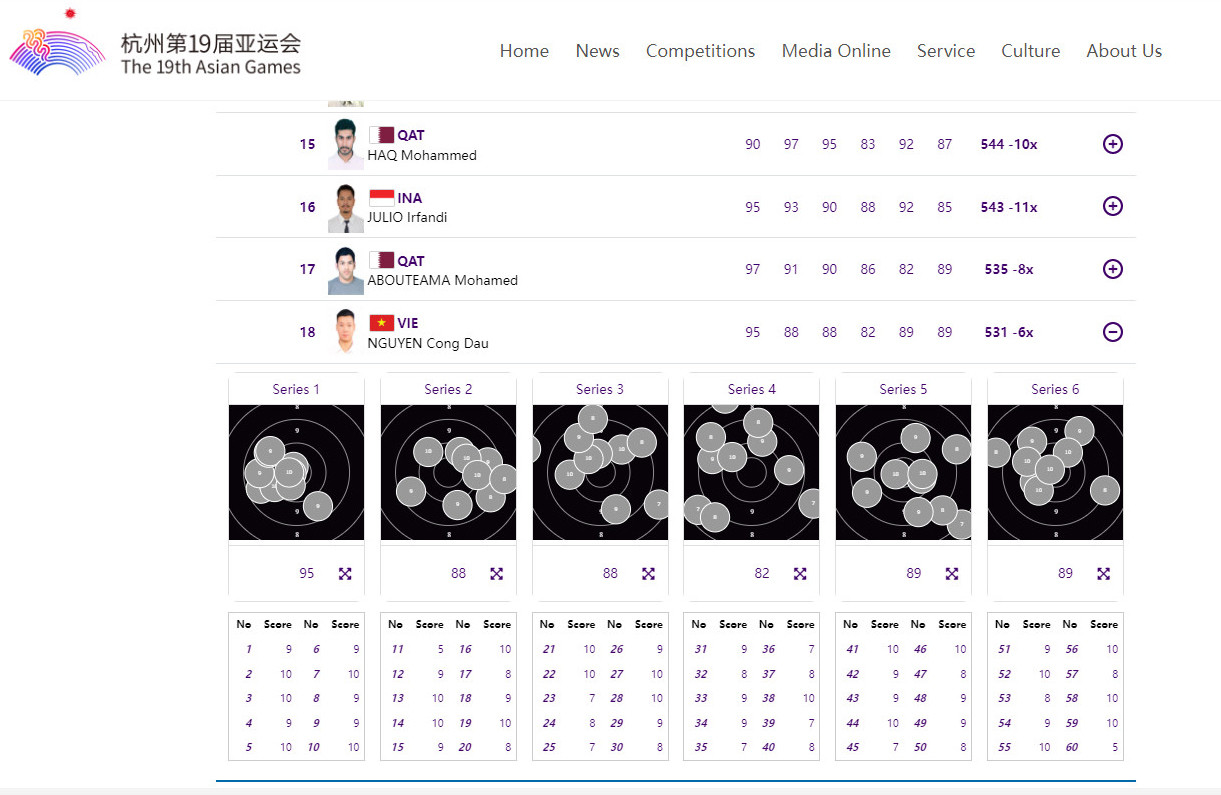The height and width of the screenshot is (795, 1221).
Task: Open the Competitions menu
Action: click(700, 51)
